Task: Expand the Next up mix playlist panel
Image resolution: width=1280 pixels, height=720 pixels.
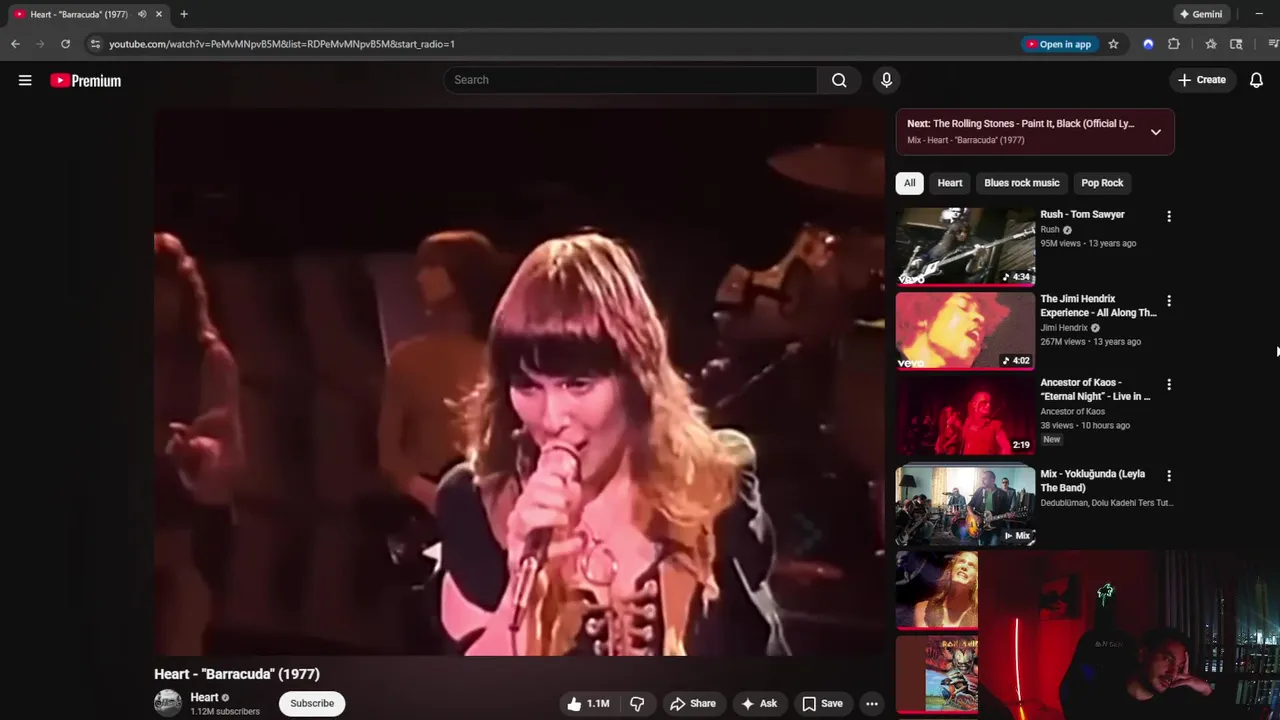Action: [x=1156, y=132]
